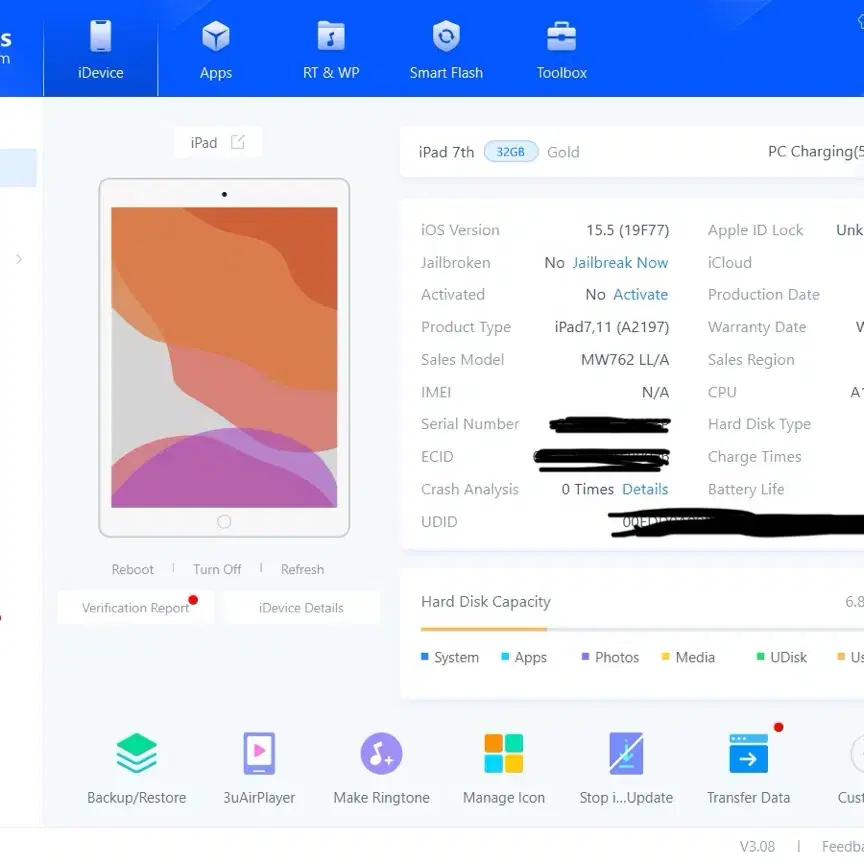Go to Smart Flash tab

click(x=446, y=50)
